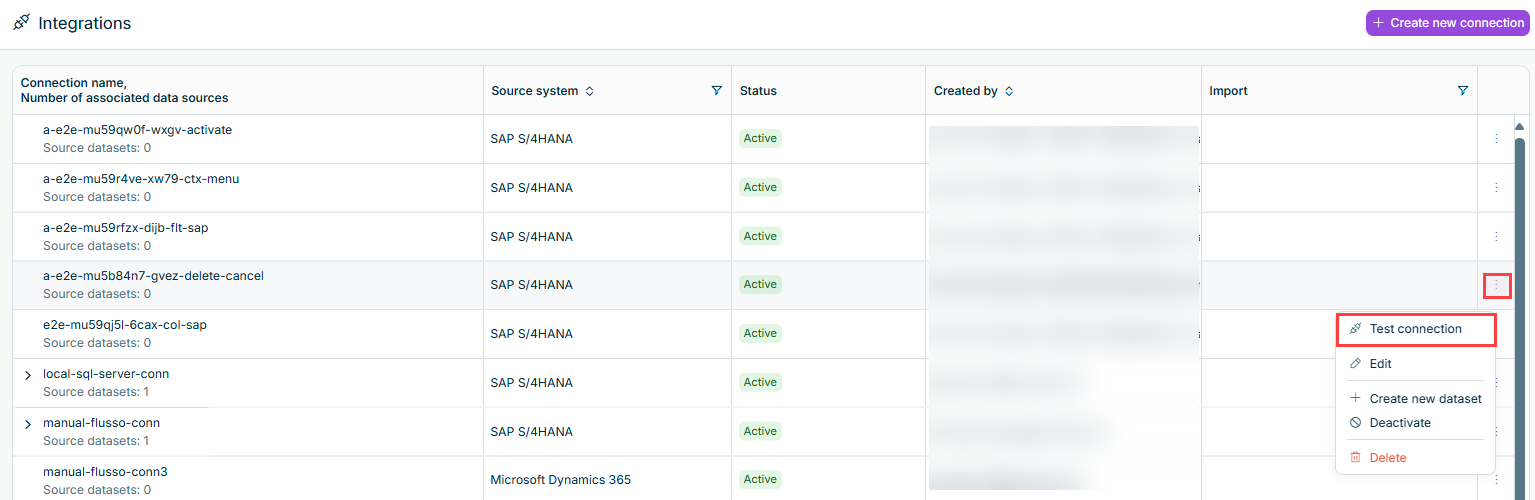Click the Status column header
Screen dimensions: 1535x500
(758, 91)
